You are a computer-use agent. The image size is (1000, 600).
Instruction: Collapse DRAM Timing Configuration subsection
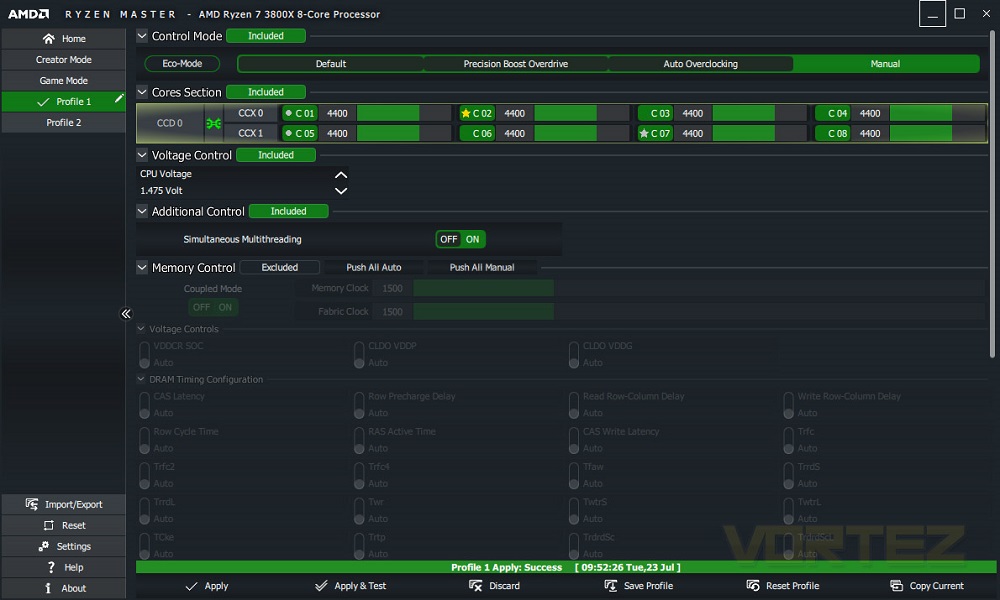point(141,379)
